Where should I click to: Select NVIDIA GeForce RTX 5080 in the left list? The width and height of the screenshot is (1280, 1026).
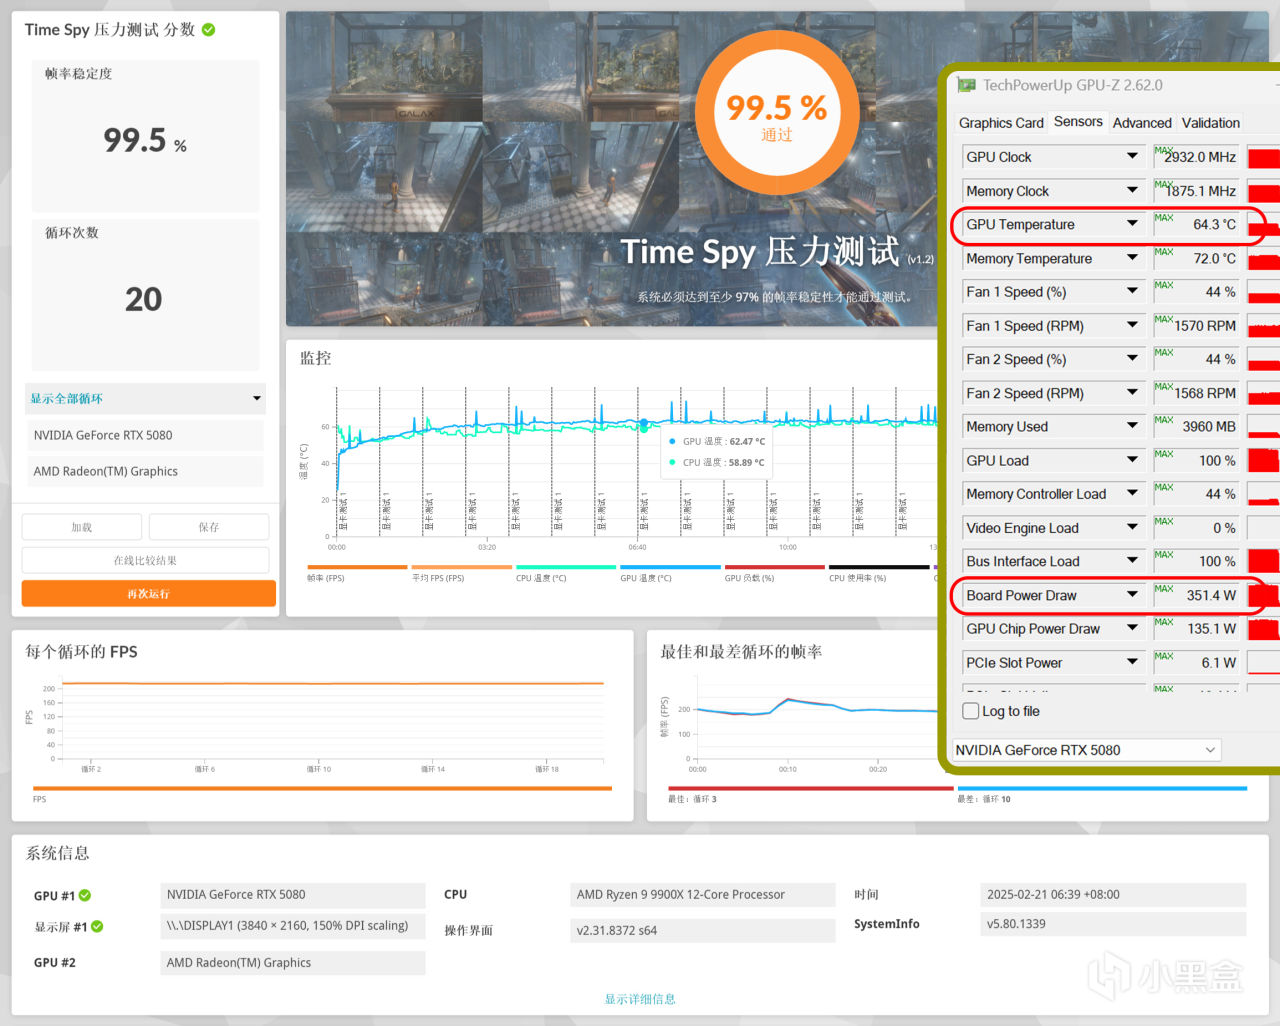(144, 435)
